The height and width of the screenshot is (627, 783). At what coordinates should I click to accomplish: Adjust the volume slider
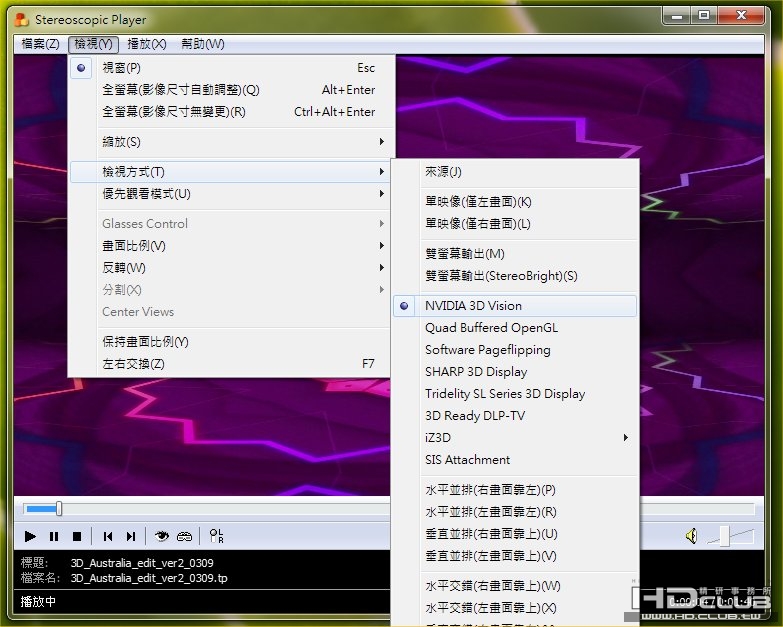(725, 536)
